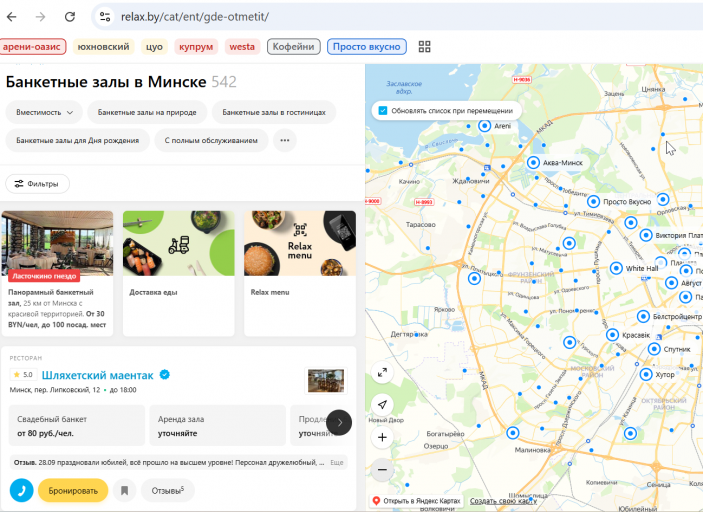The image size is (703, 512).
Task: Open Создать свою карту link
Action: click(x=503, y=501)
